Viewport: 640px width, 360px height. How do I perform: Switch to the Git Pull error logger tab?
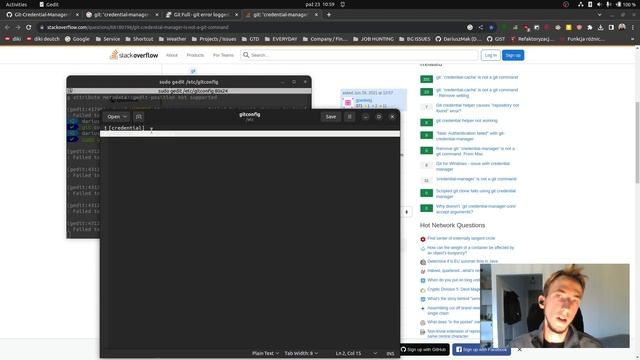pos(201,15)
